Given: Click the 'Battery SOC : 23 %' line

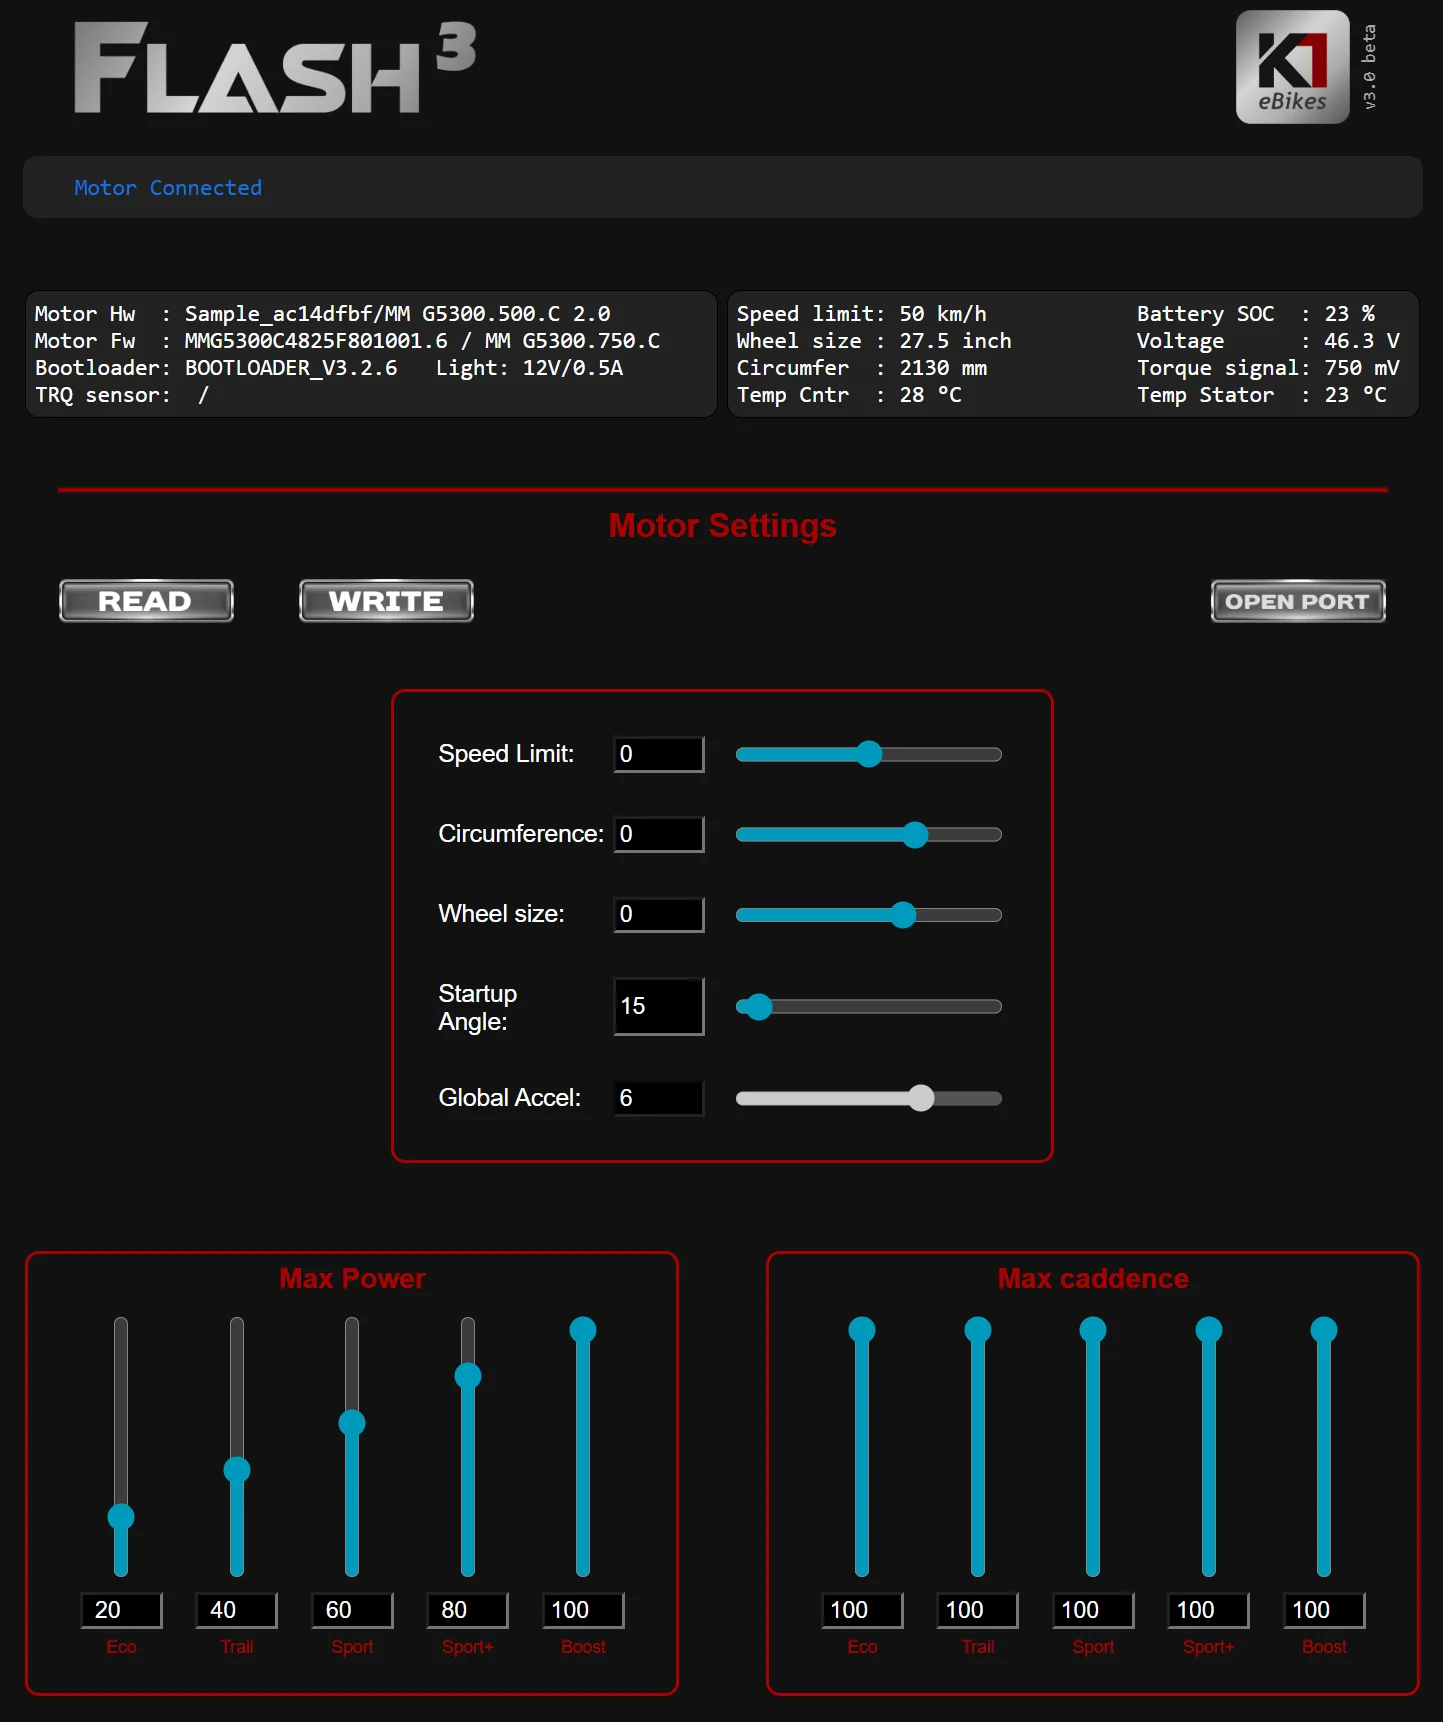Looking at the screenshot, I should click(1256, 314).
